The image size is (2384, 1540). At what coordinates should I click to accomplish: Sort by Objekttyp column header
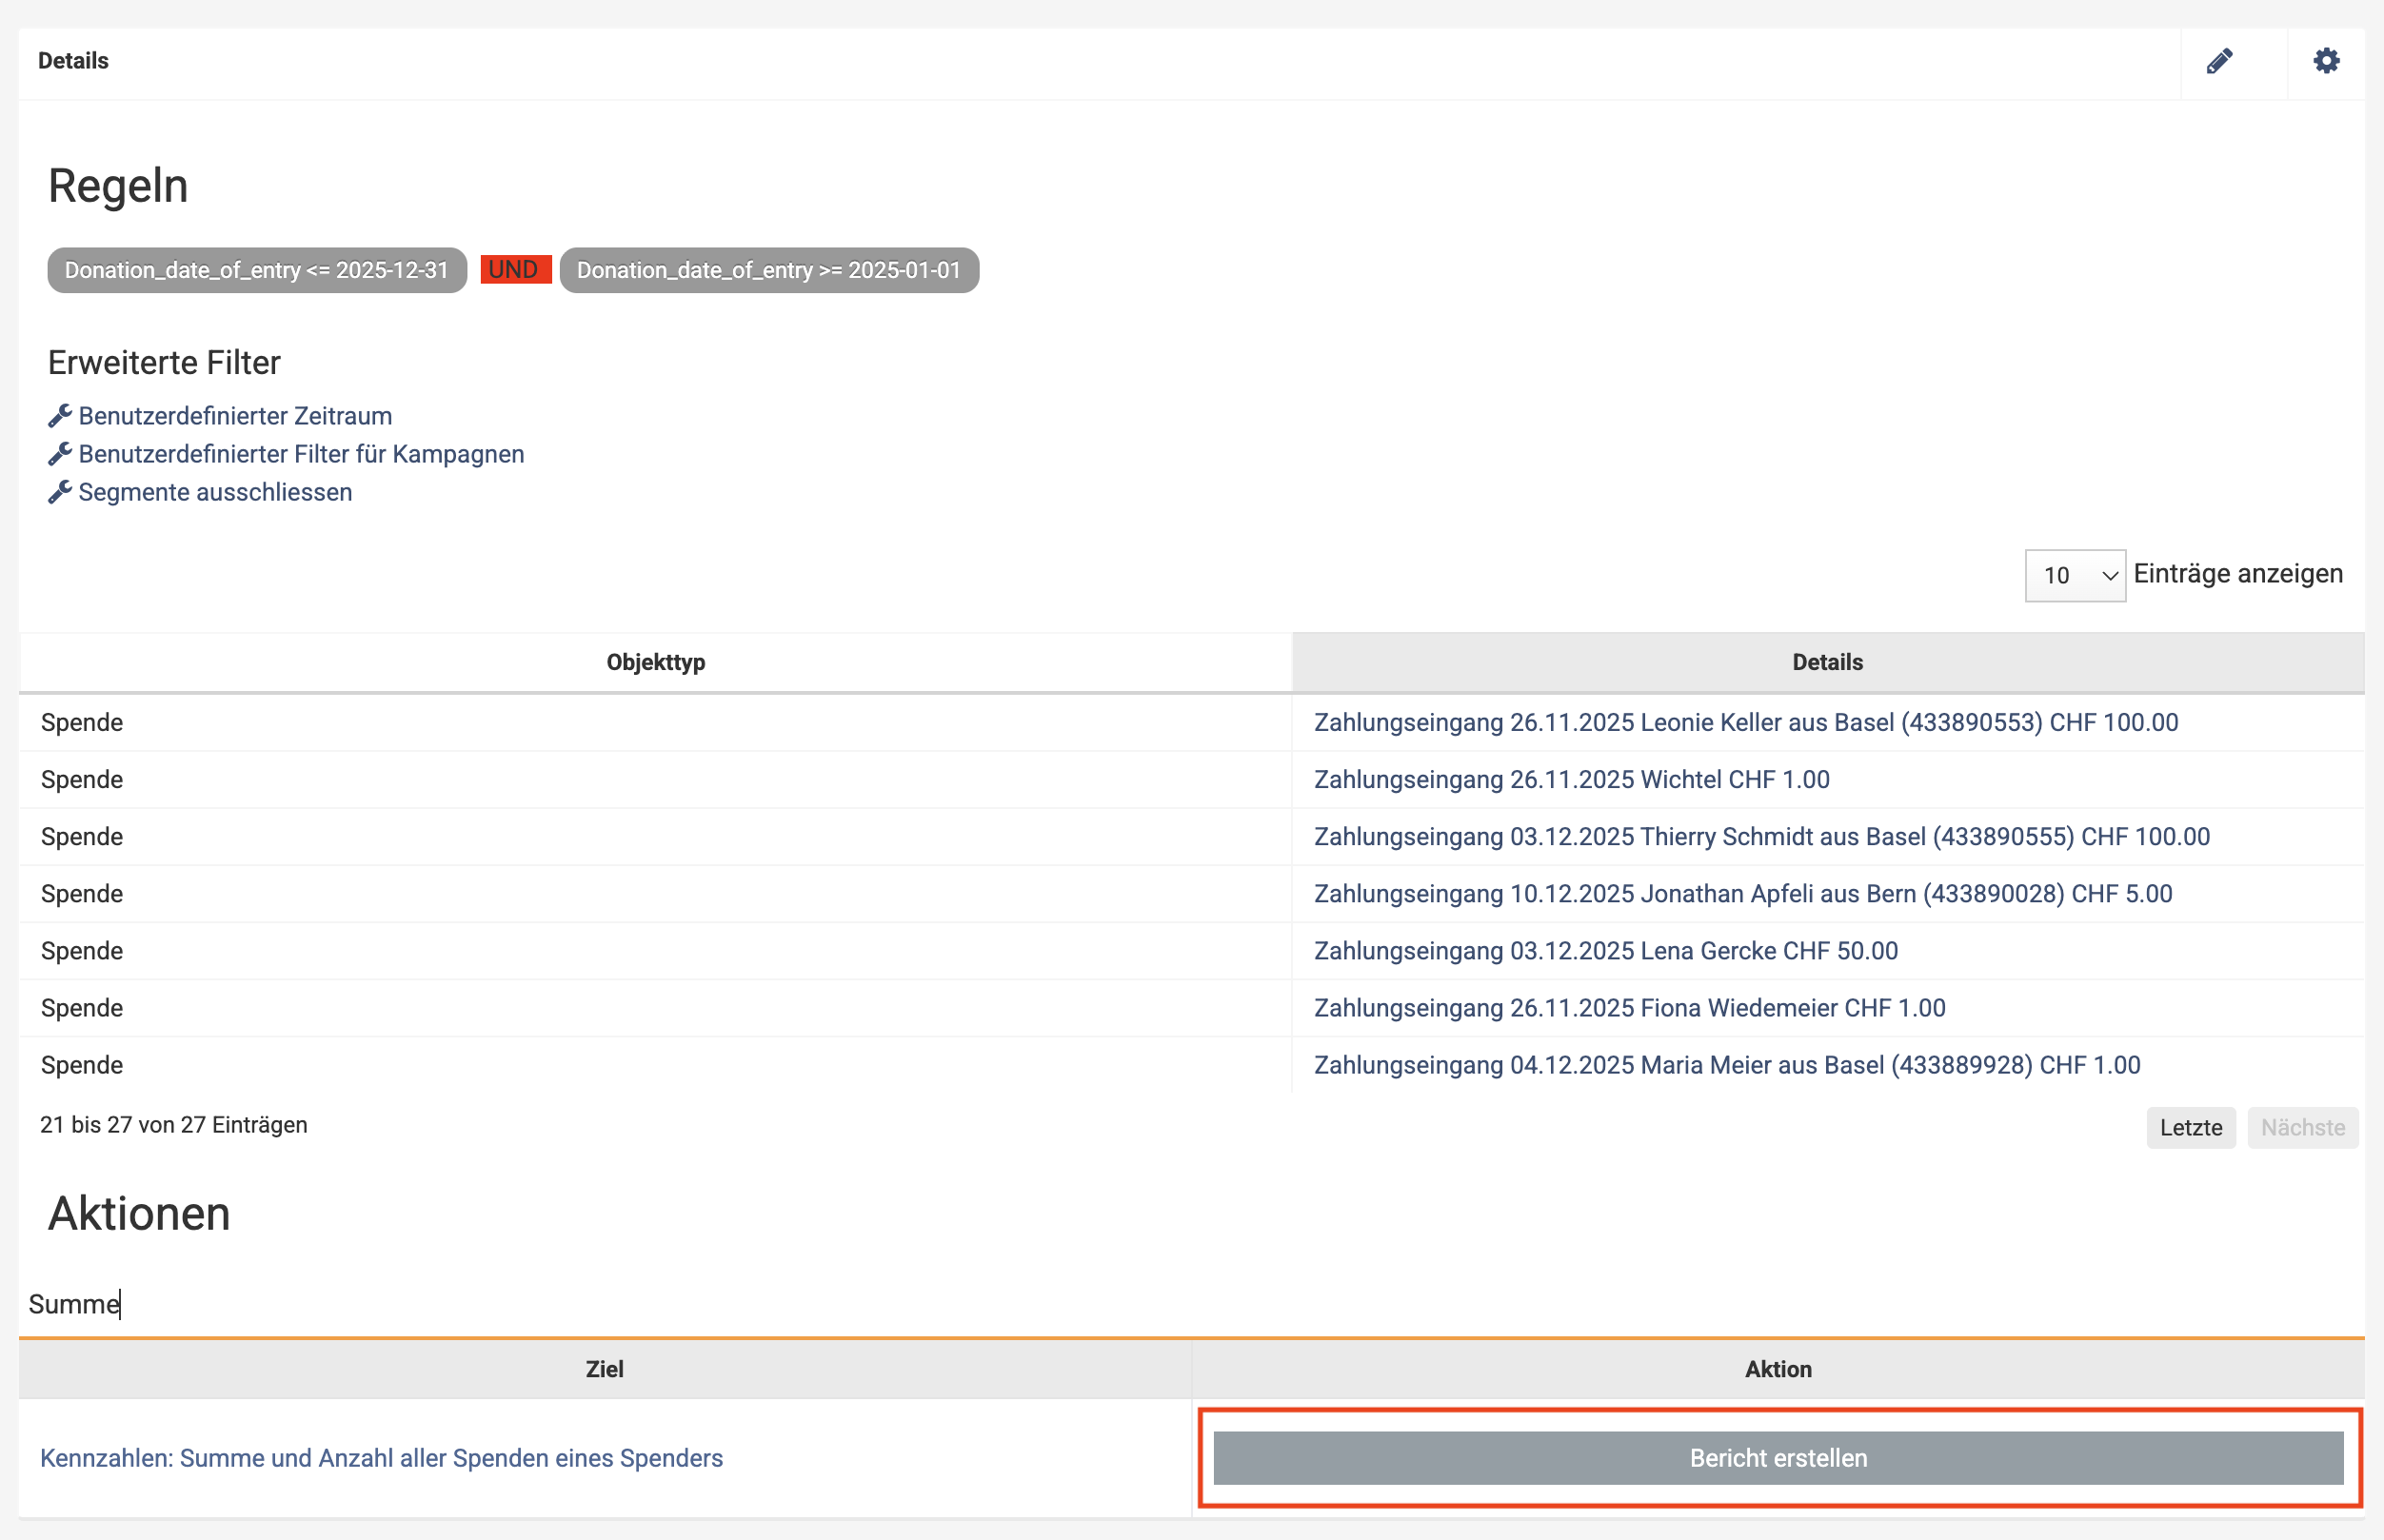655,662
